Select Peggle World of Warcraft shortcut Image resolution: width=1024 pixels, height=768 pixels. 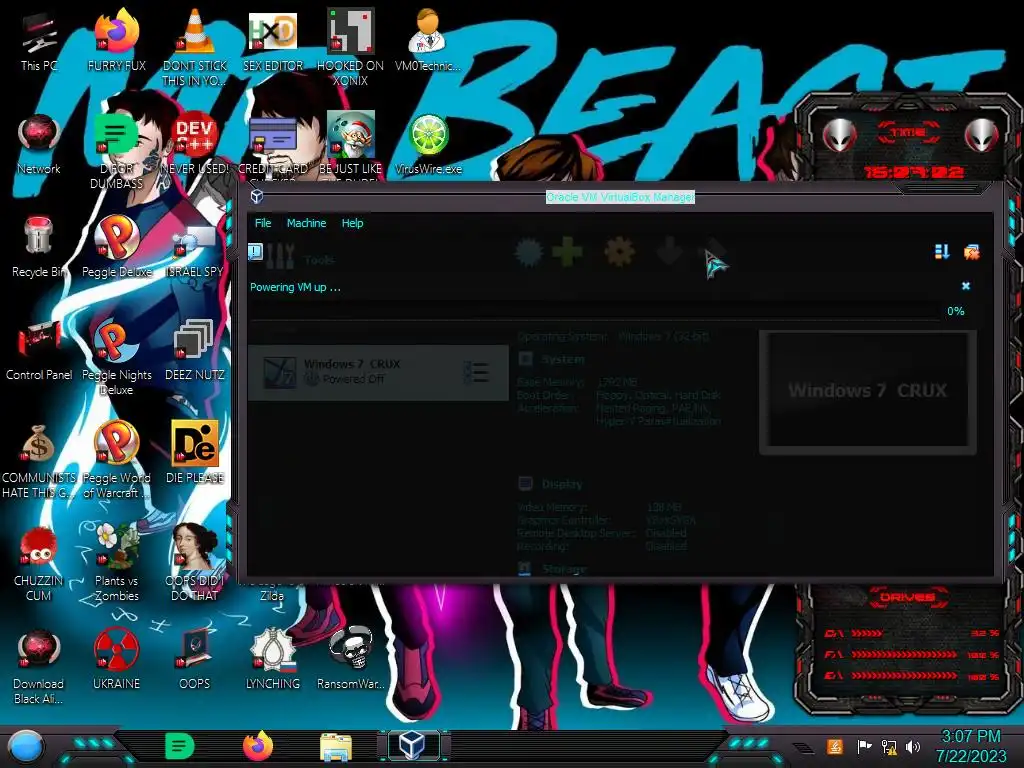pos(116,461)
